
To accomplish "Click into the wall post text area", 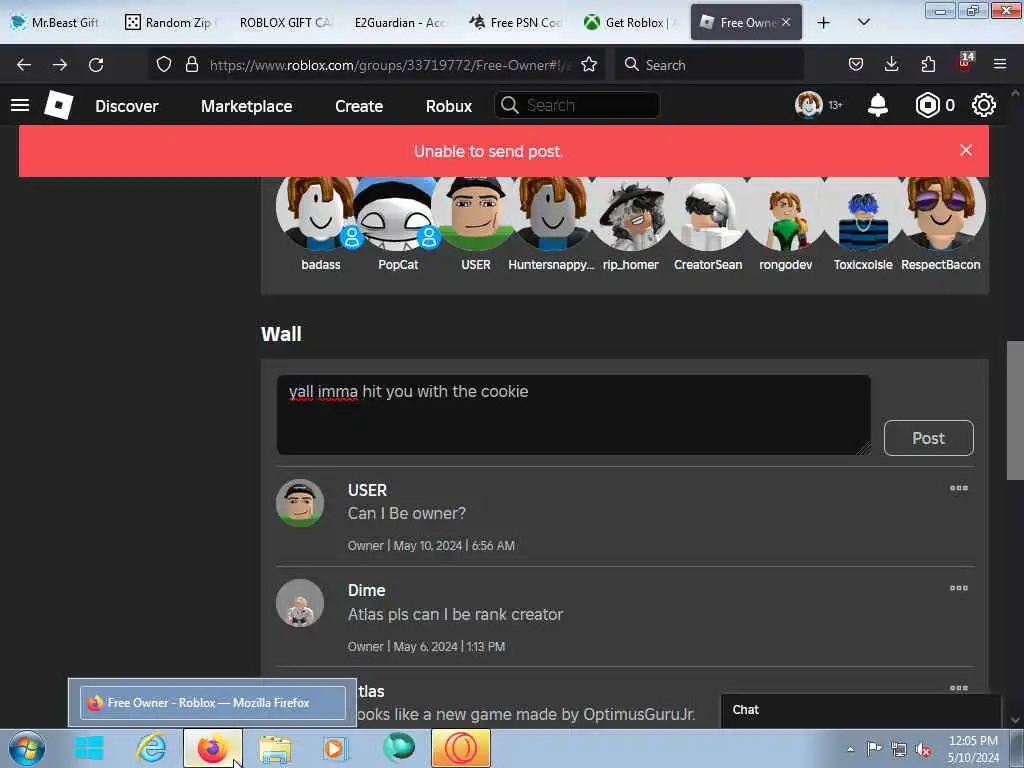I will coord(573,415).
